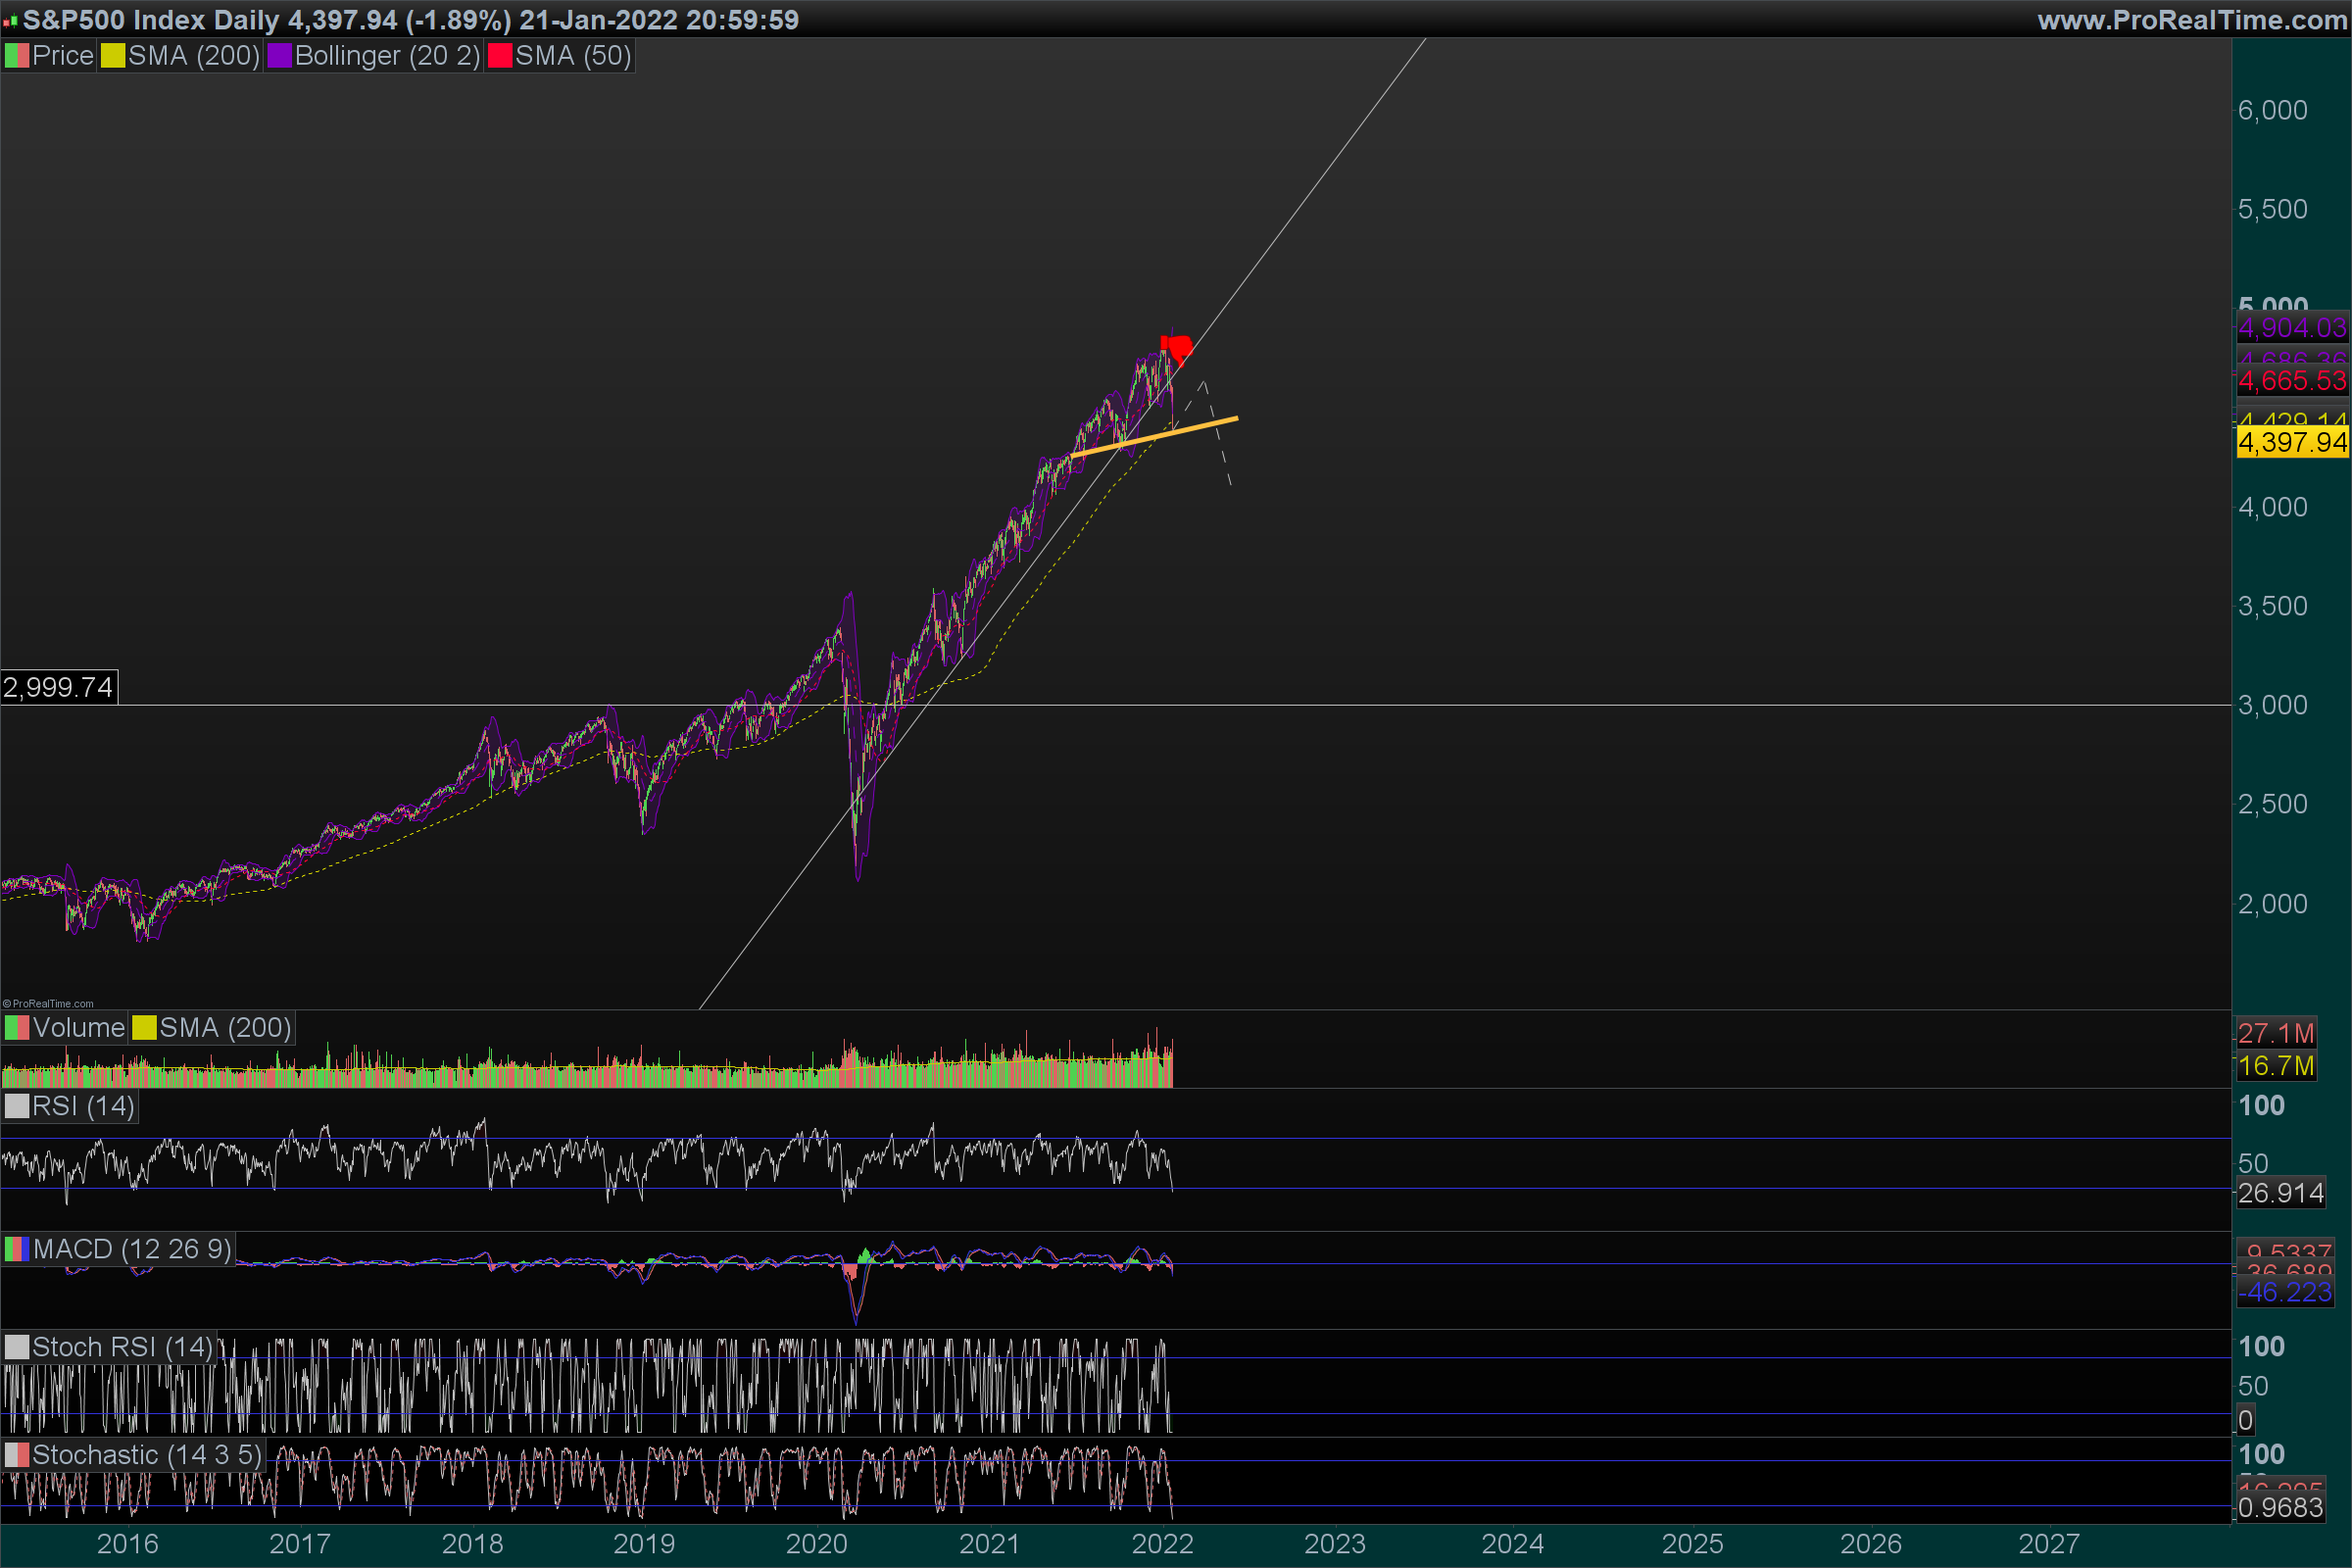Screen dimensions: 2352x1568
Task: Click the RSI (14) indicator label
Action: click(x=83, y=1106)
